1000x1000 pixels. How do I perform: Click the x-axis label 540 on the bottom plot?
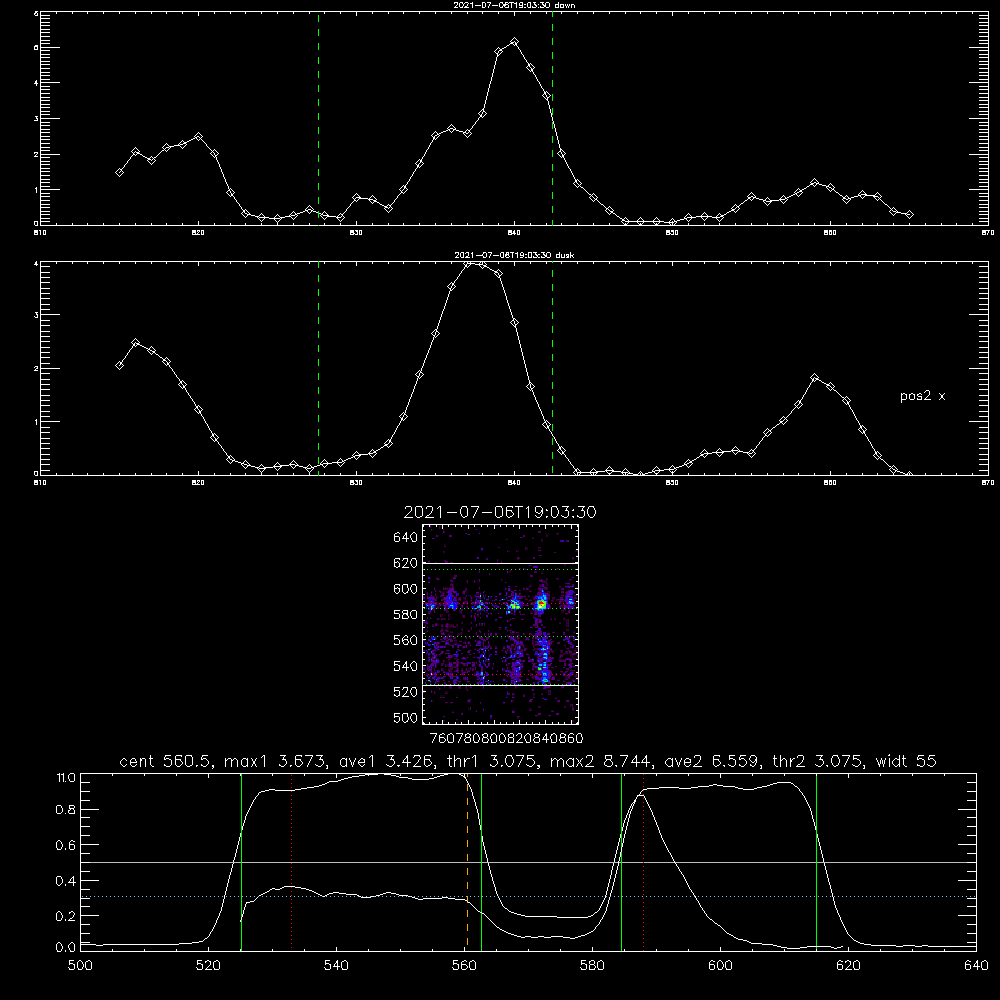coord(336,966)
